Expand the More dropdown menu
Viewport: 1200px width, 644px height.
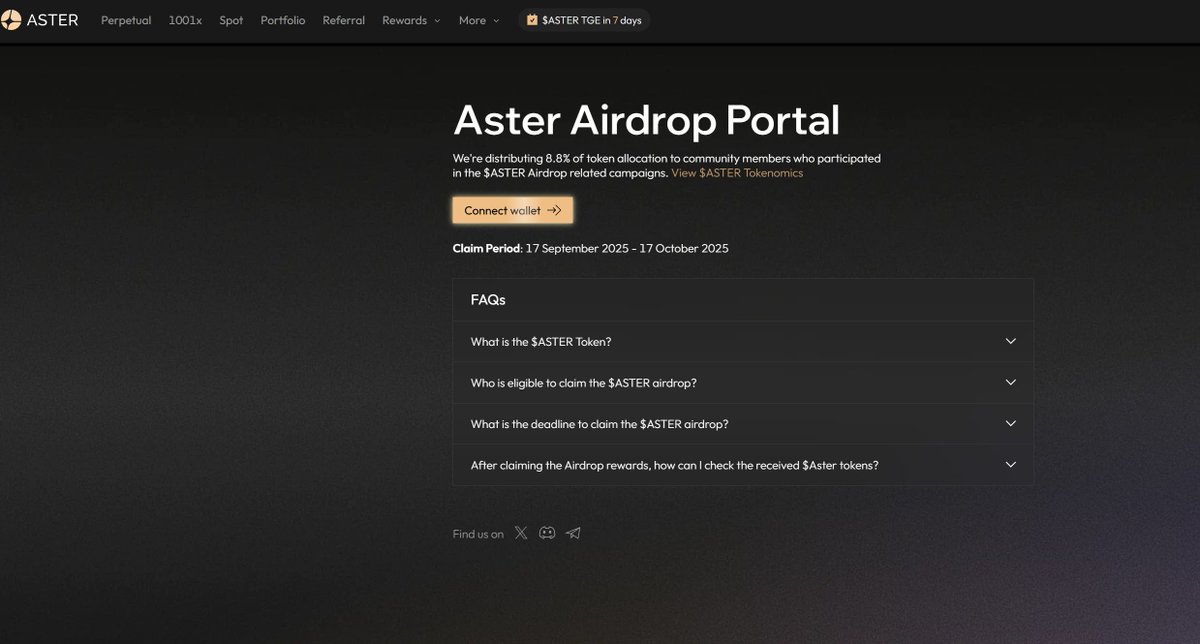[479, 20]
